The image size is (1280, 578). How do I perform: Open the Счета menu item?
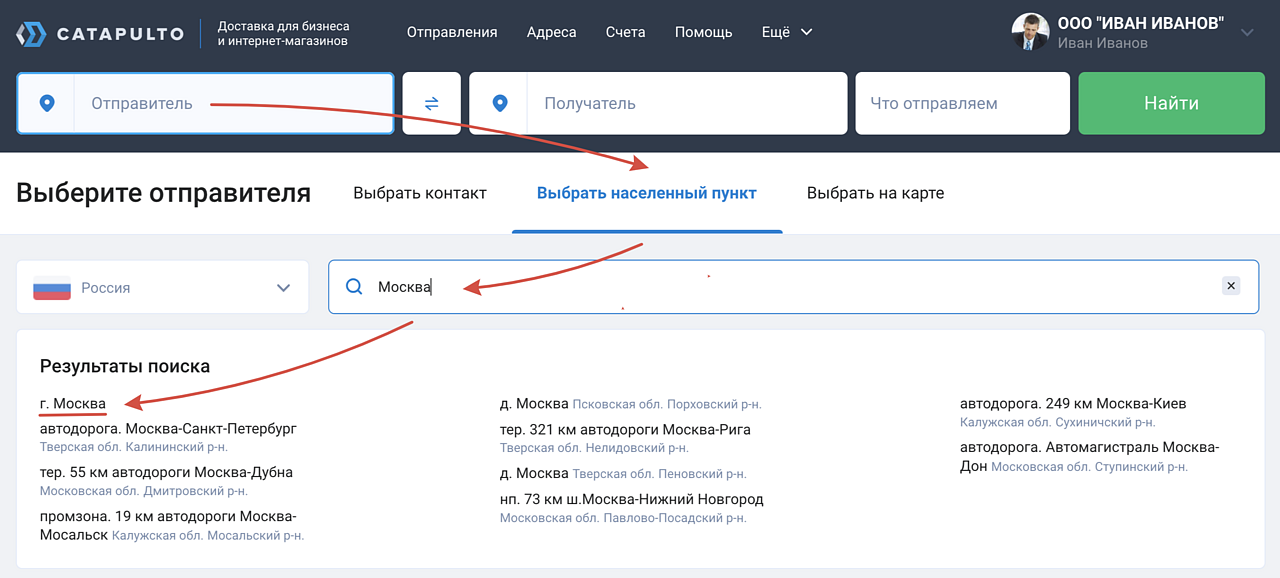tap(625, 32)
